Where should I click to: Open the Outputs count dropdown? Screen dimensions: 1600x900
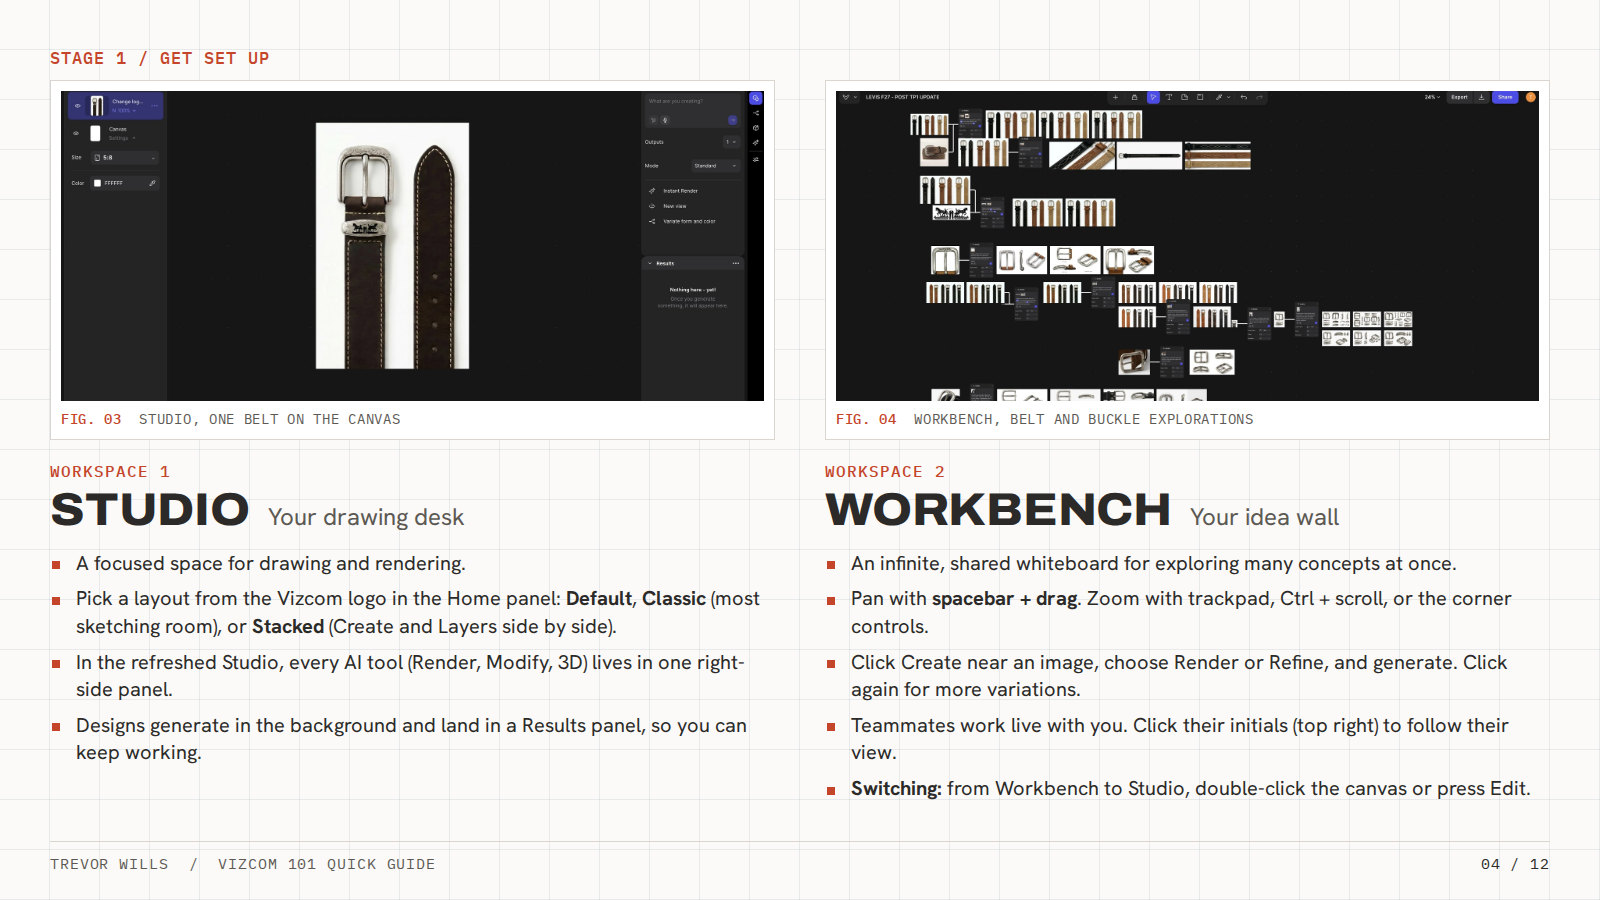[x=731, y=142]
